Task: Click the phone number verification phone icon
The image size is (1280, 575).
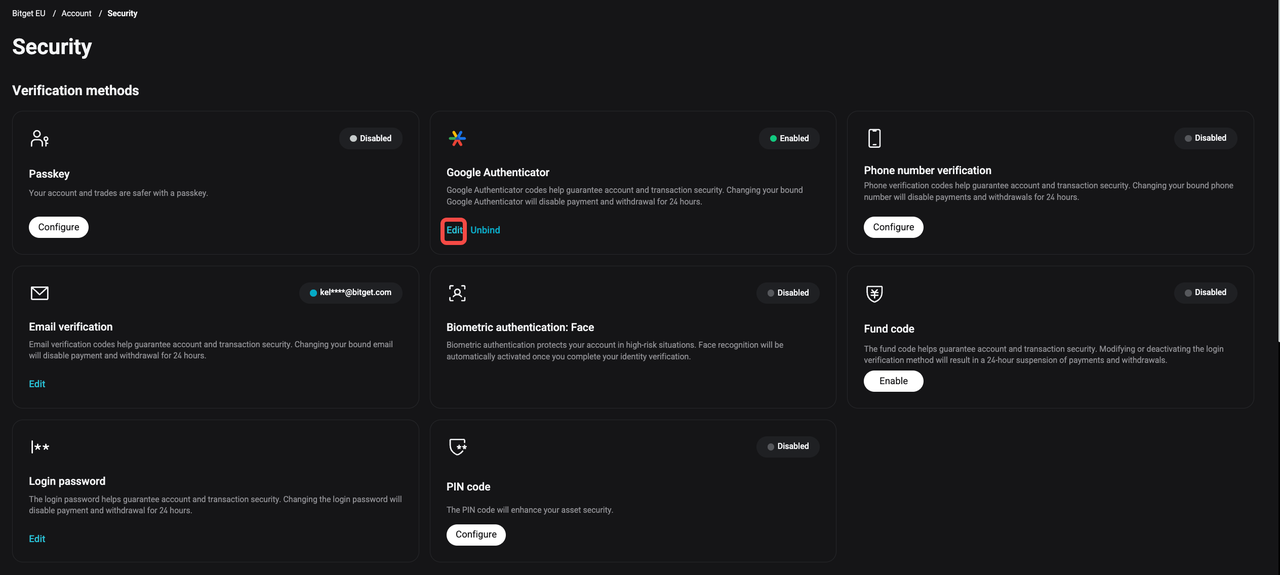Action: pyautogui.click(x=874, y=138)
